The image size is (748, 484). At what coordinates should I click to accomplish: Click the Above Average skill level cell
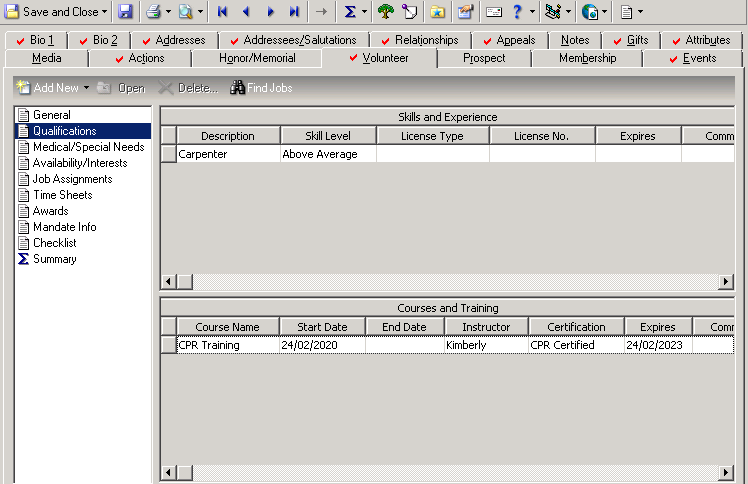(x=328, y=154)
